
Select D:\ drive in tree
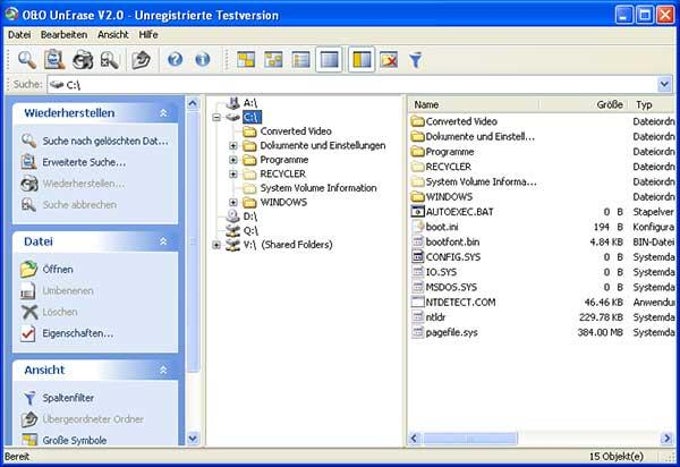[x=250, y=216]
